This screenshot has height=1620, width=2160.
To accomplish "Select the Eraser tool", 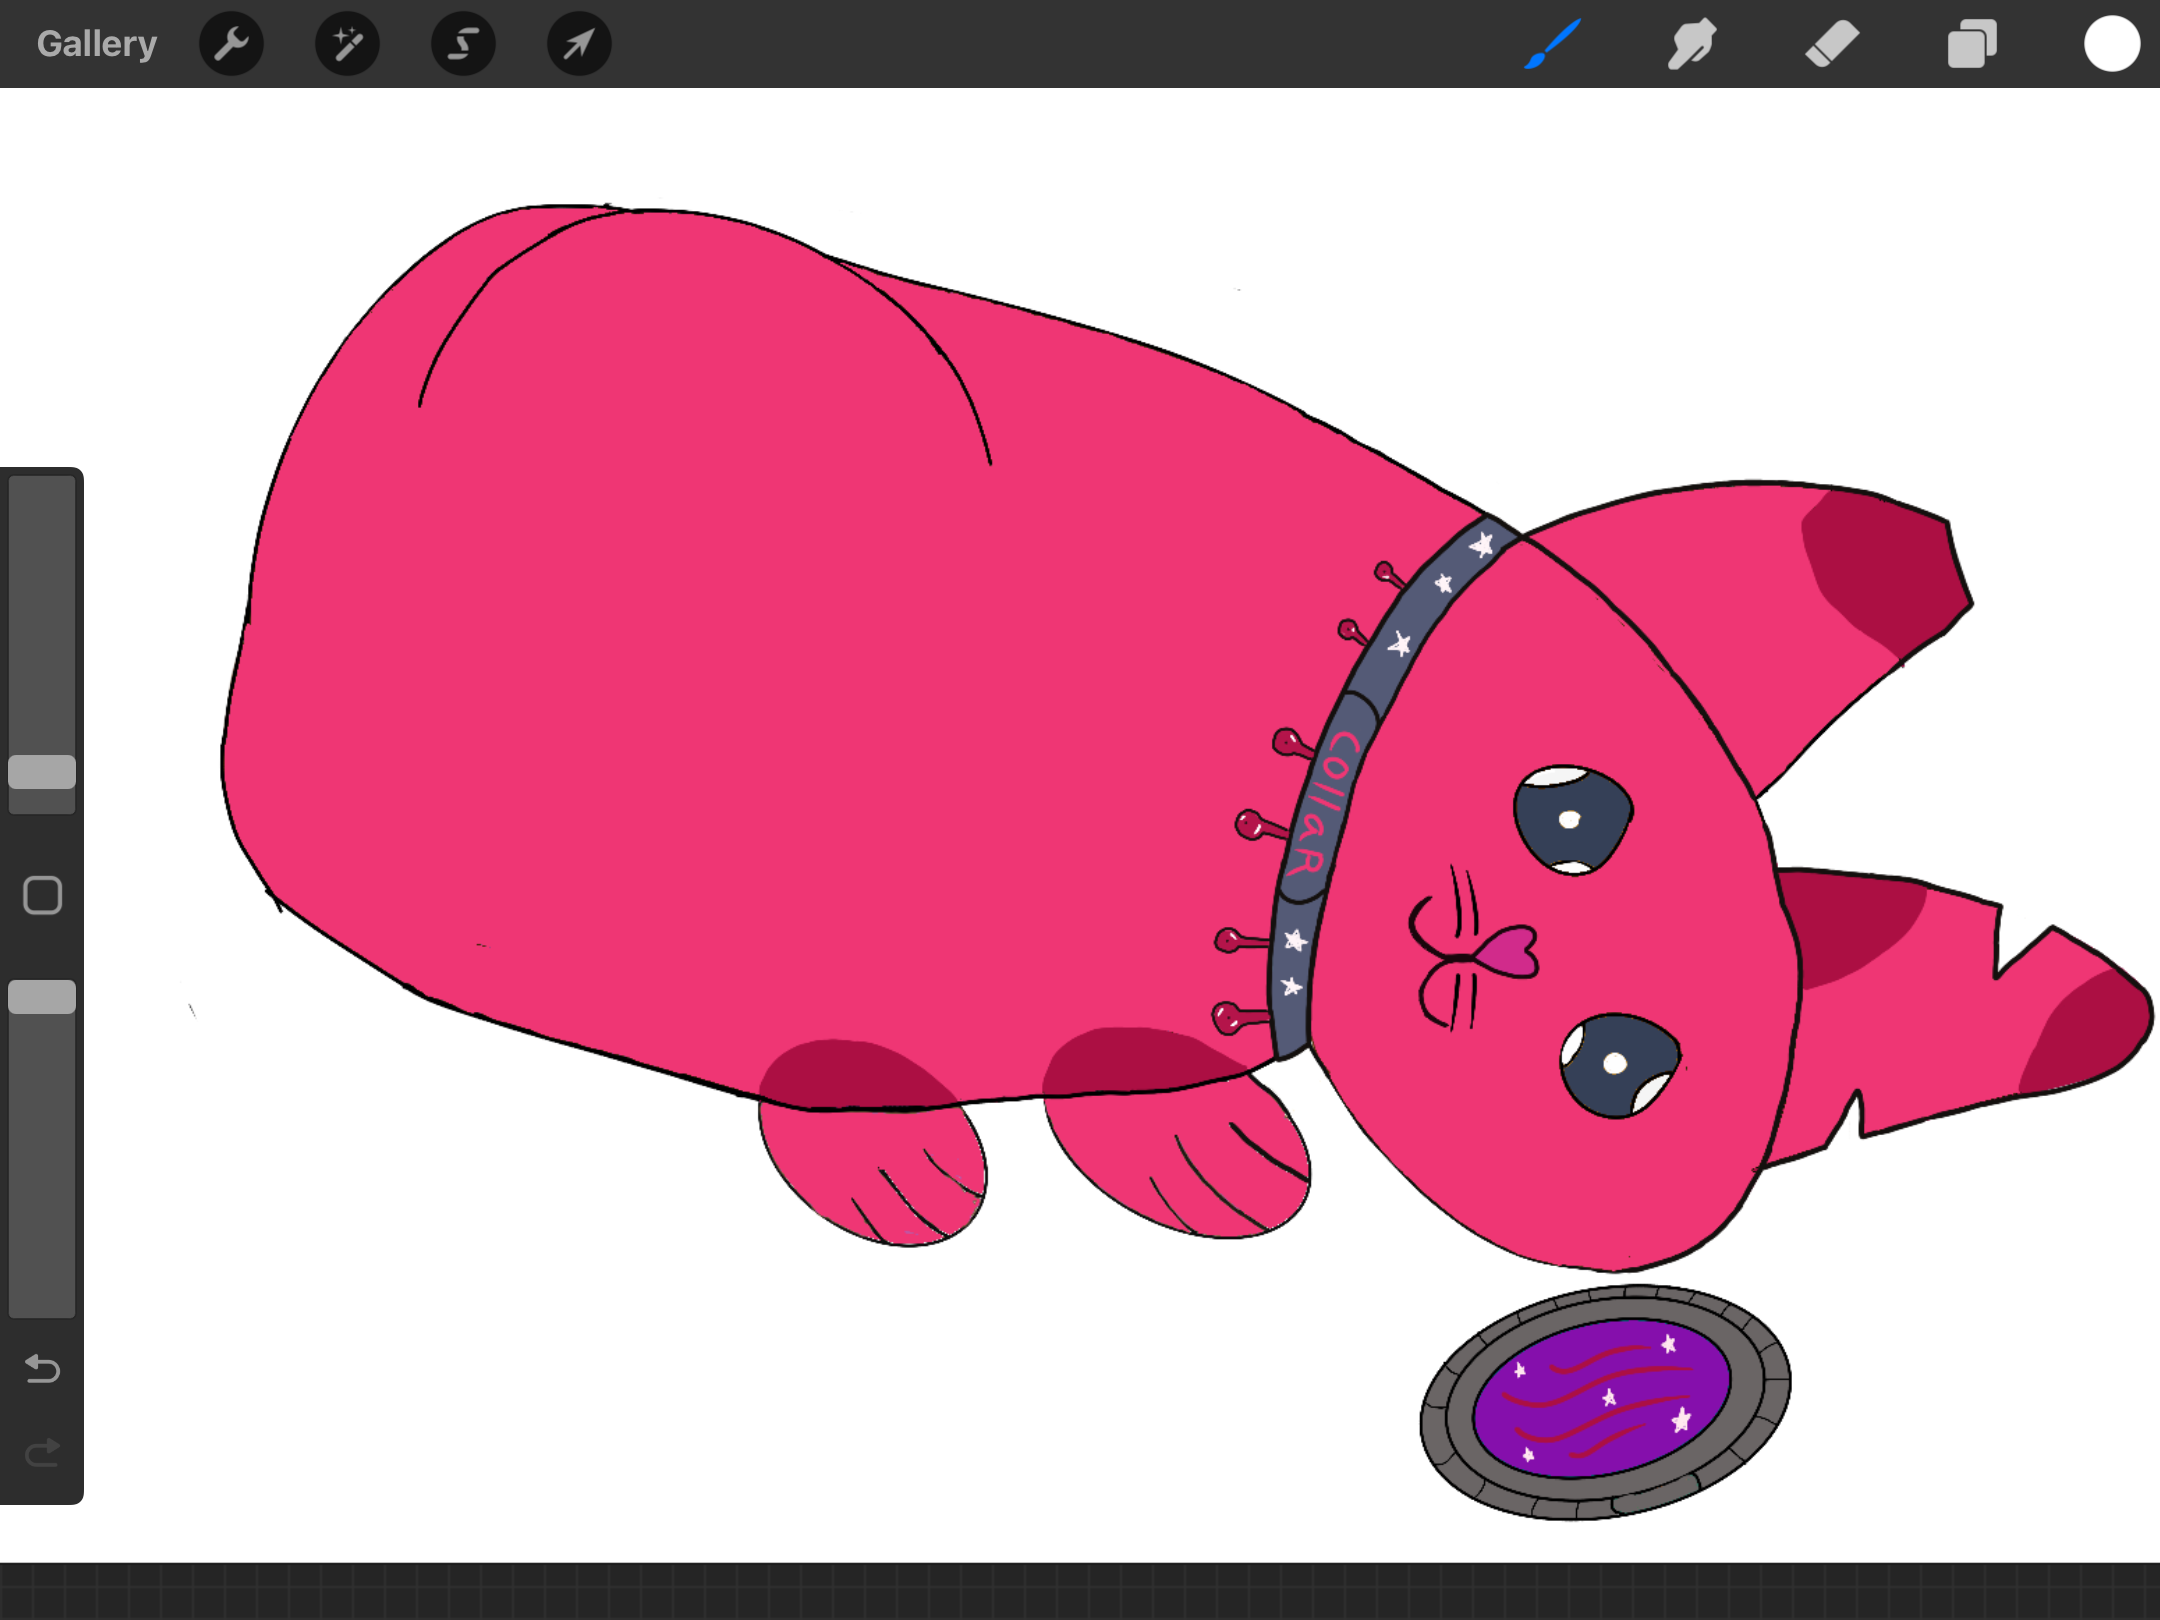I will click(x=1832, y=44).
